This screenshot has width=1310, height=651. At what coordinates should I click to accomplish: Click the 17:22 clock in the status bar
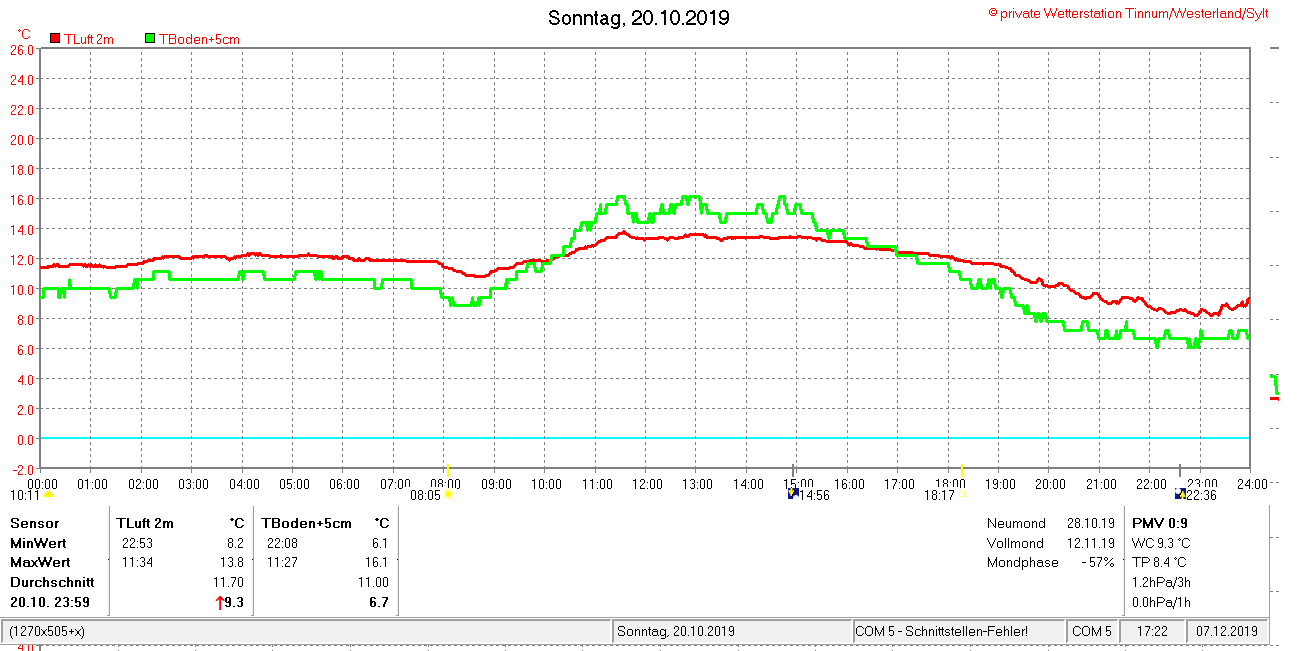[1153, 632]
